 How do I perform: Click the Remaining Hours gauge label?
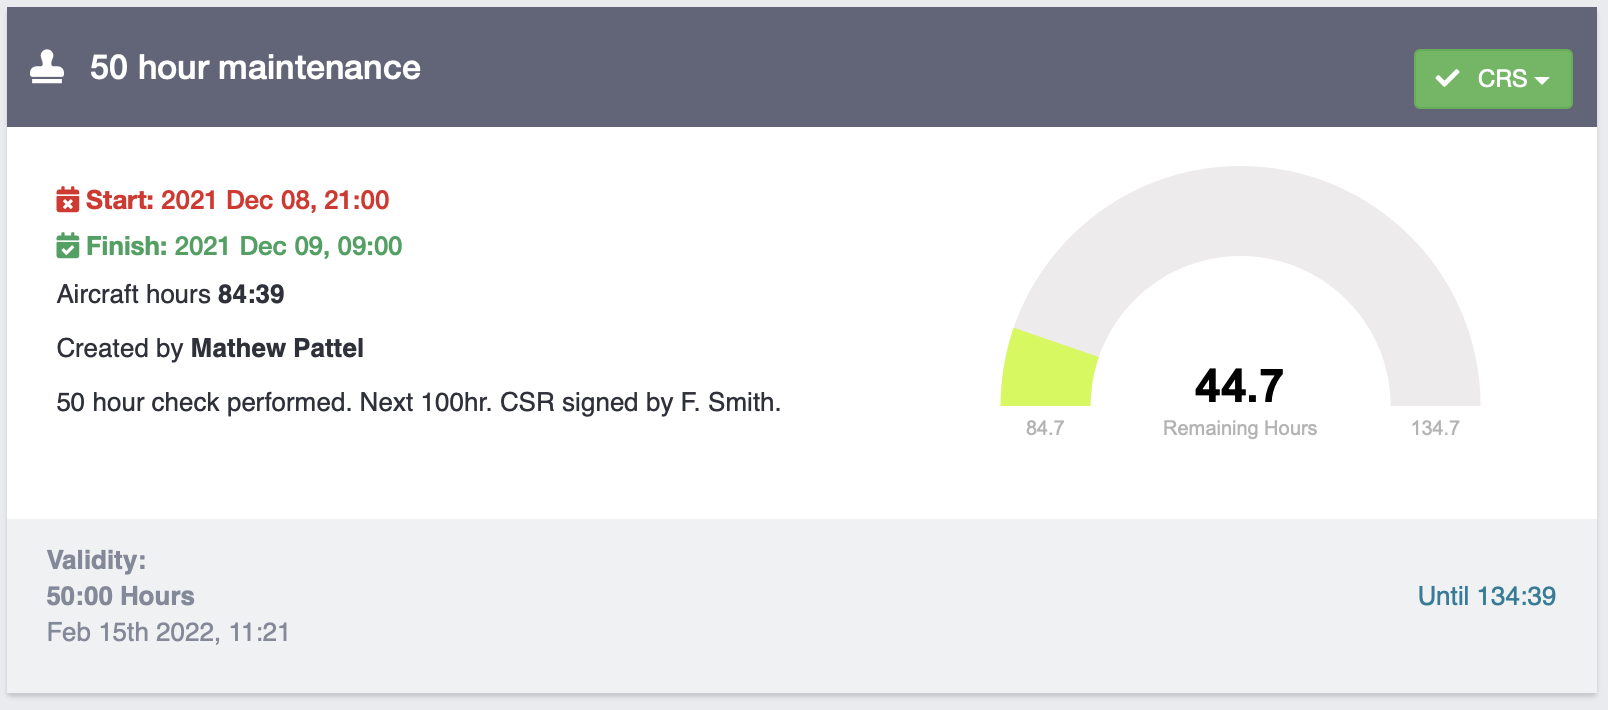click(x=1239, y=428)
